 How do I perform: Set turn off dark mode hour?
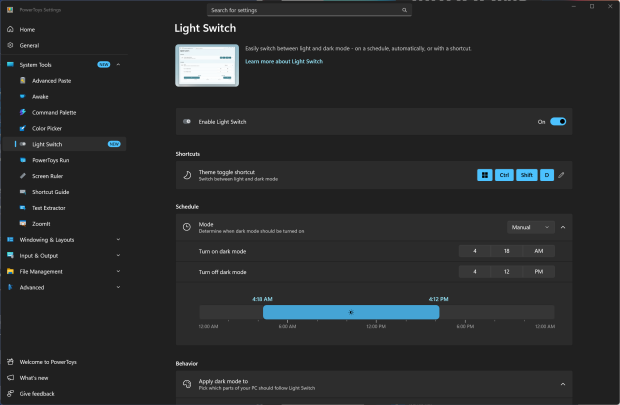[x=474, y=272]
